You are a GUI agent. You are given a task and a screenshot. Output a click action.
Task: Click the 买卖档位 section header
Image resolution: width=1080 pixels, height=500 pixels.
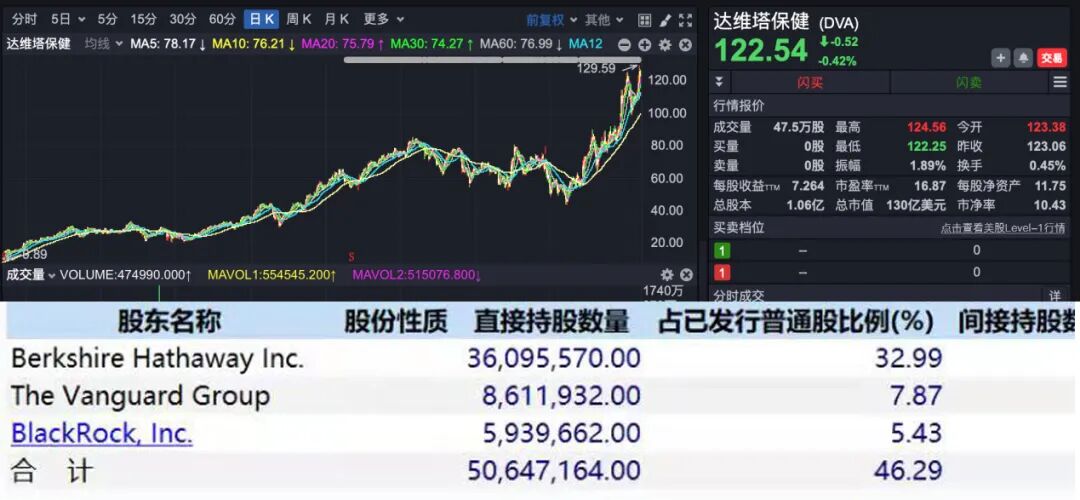739,227
